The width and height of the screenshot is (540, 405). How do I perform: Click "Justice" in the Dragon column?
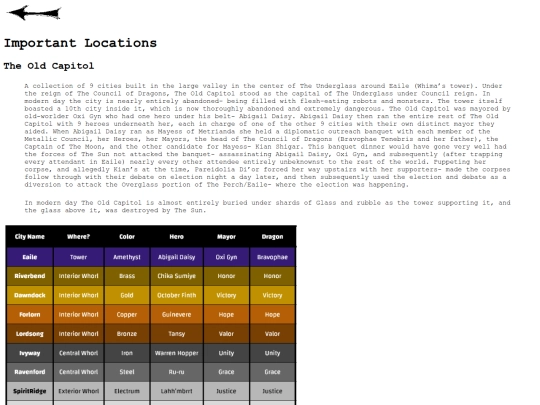coord(272,391)
